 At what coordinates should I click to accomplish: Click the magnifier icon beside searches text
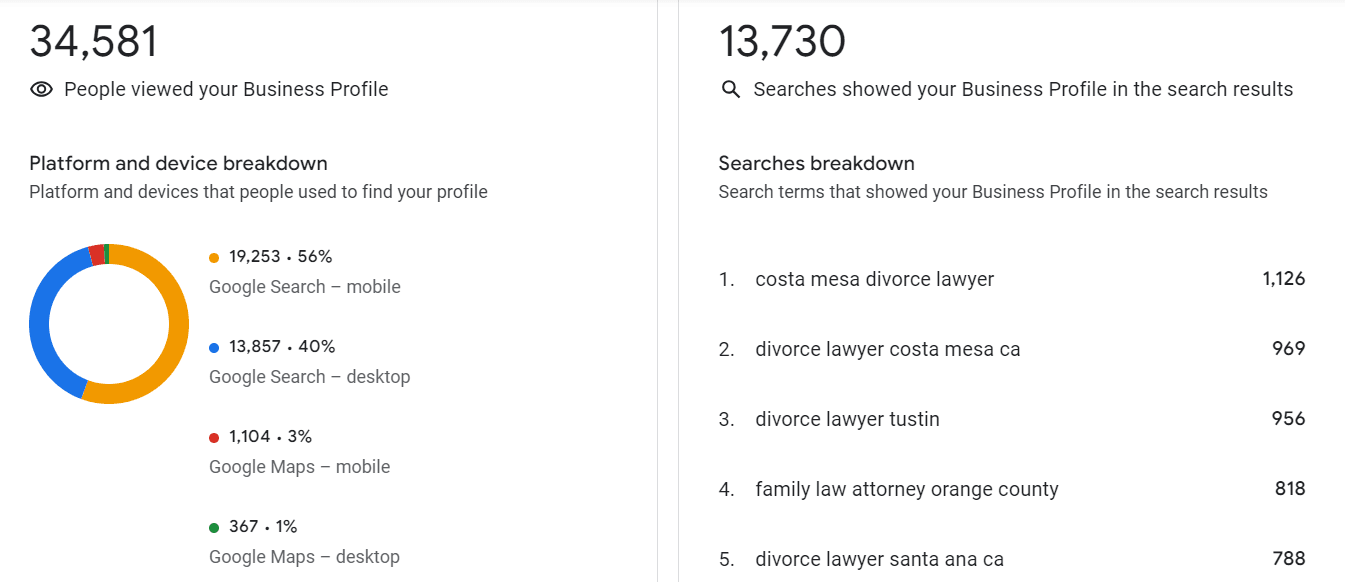click(x=731, y=90)
